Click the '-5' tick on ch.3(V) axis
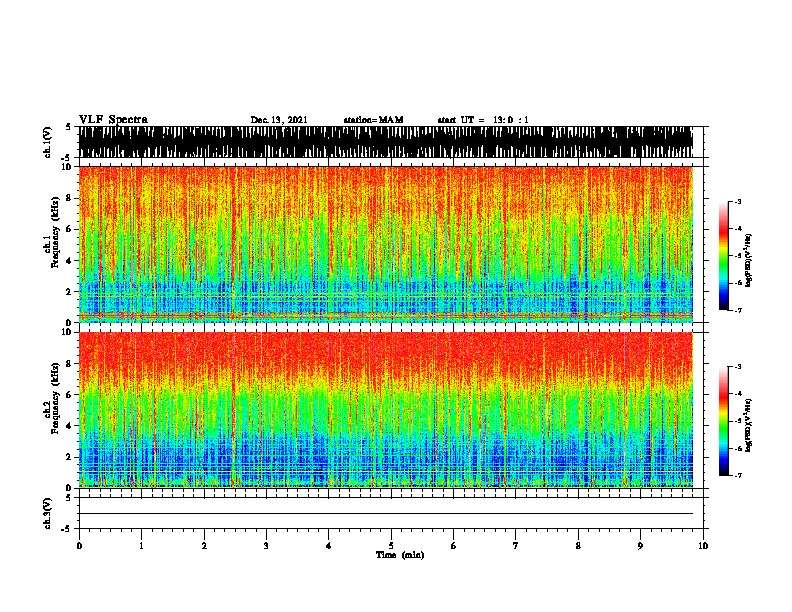This screenshot has width=792, height=612. (x=68, y=529)
